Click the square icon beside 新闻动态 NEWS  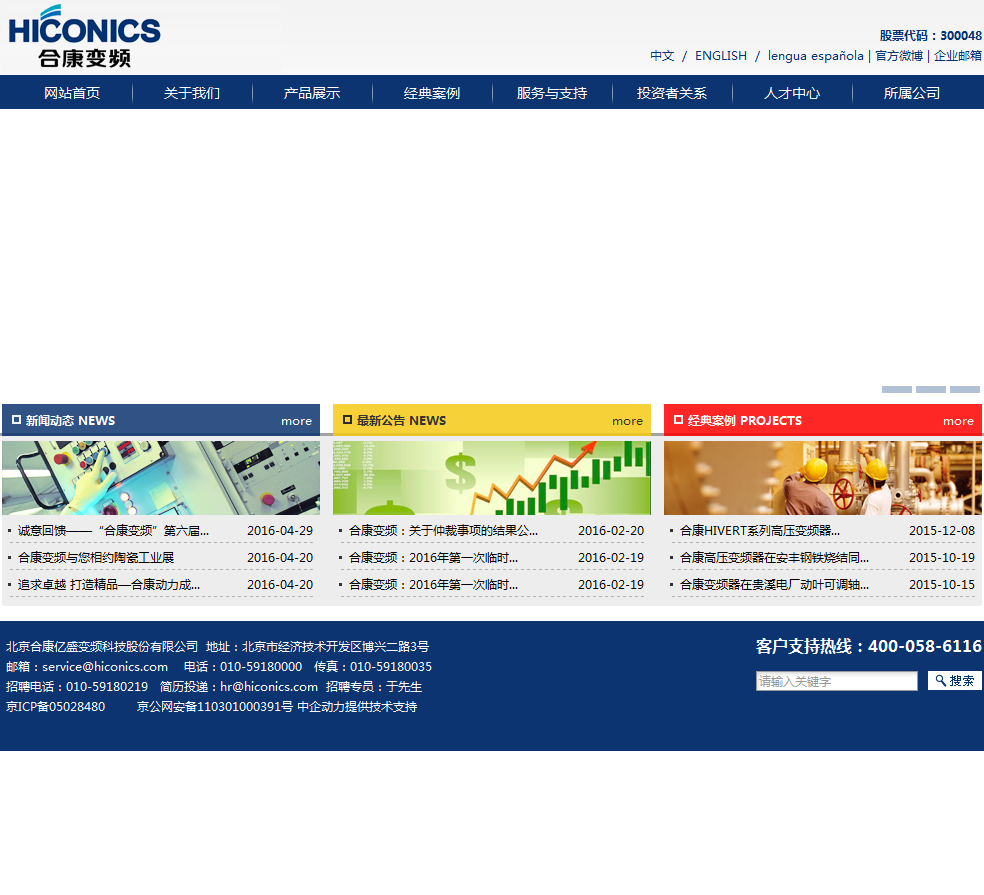(x=16, y=420)
